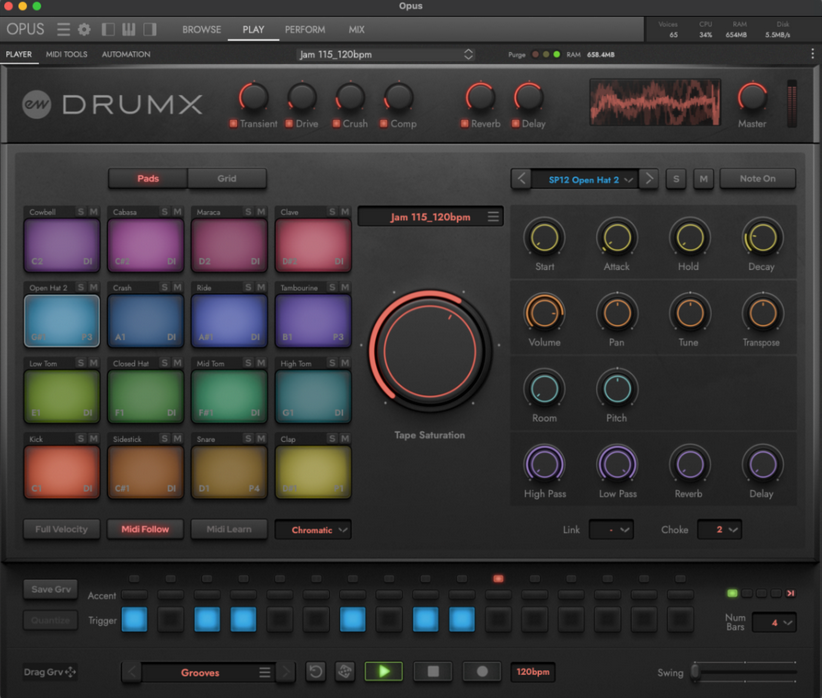The height and width of the screenshot is (698, 822).
Task: Open the three-dot options menu
Action: click(813, 54)
